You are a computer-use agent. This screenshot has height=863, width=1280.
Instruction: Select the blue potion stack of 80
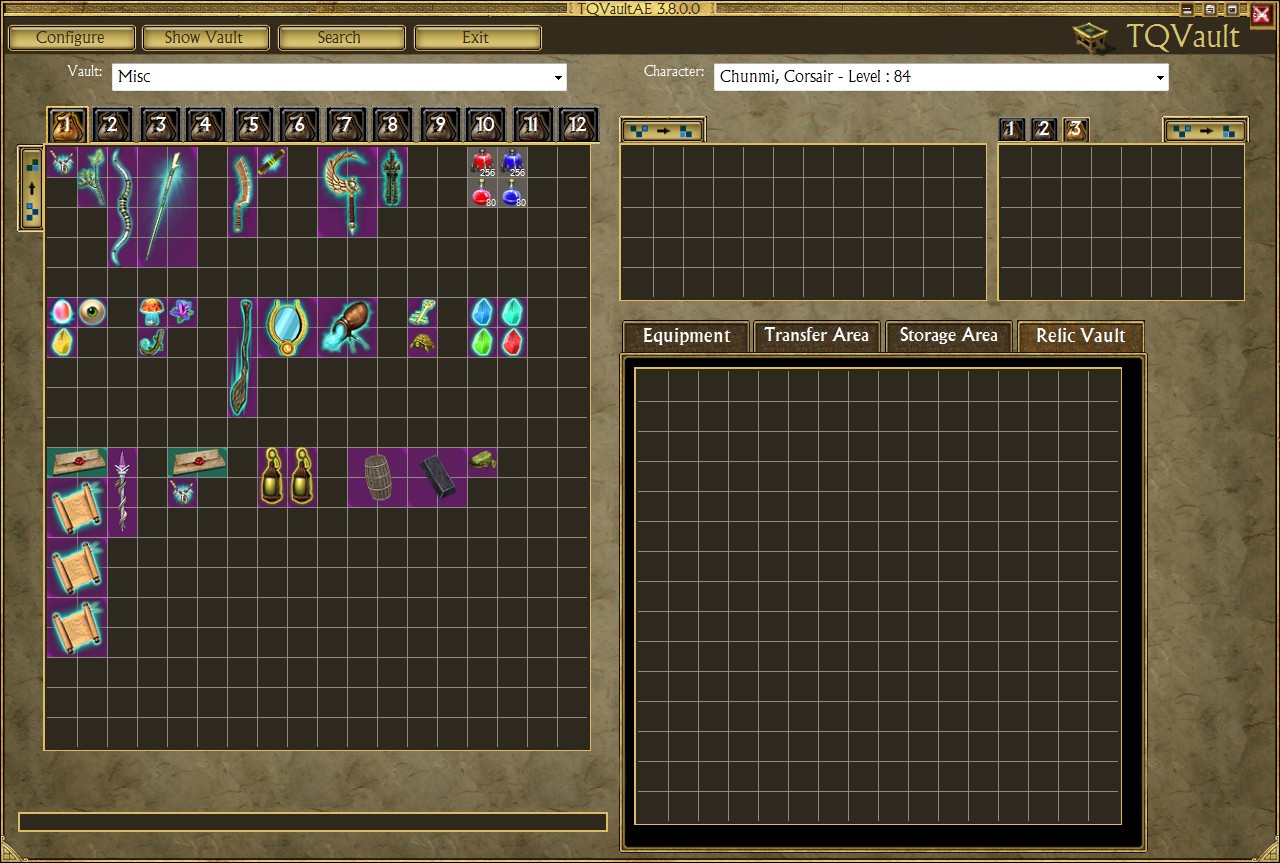coord(512,192)
